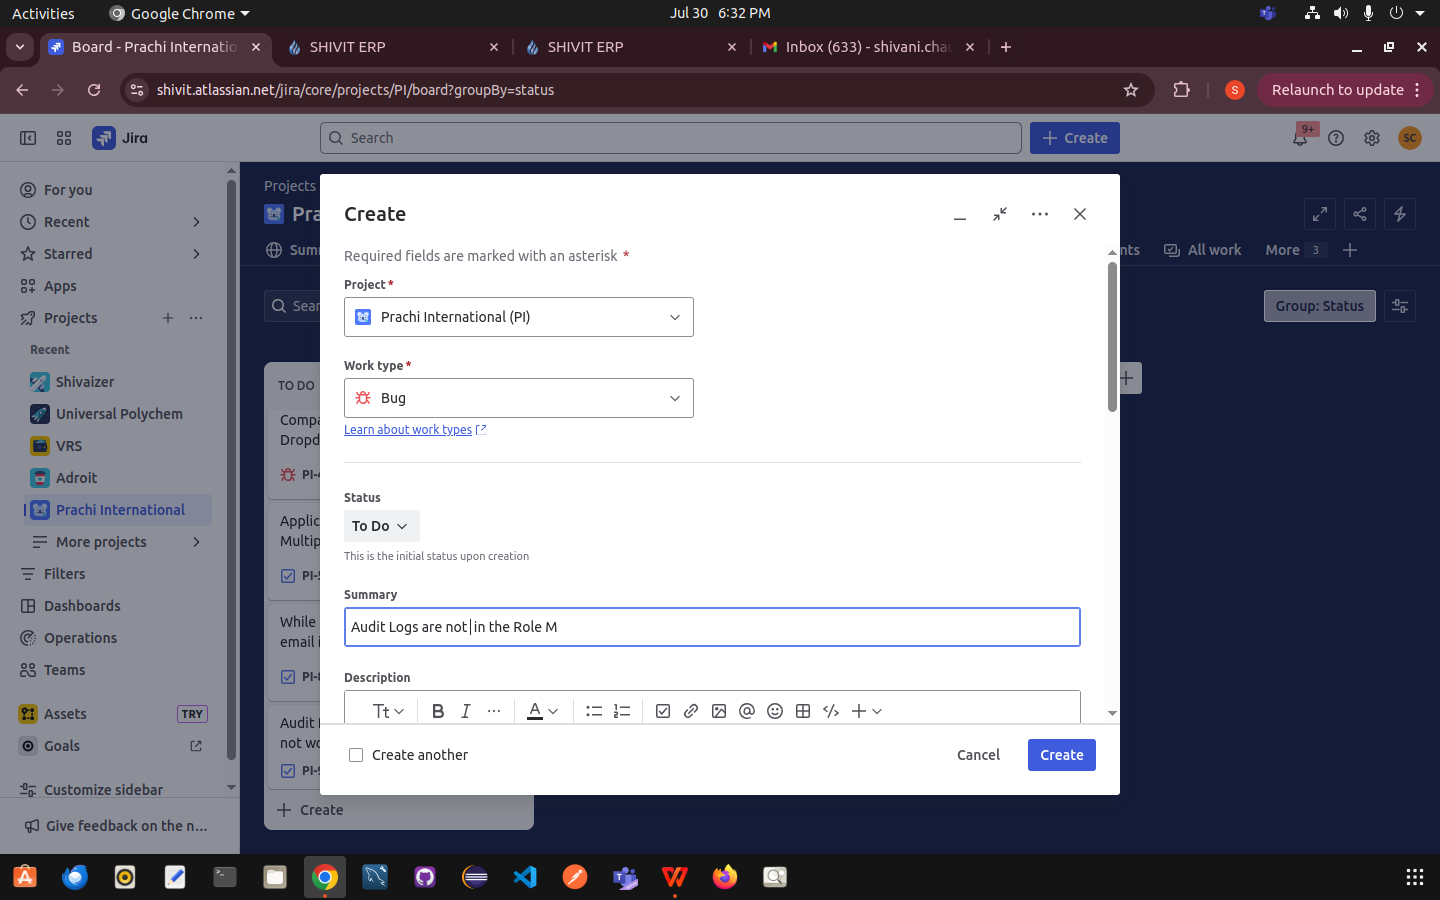Enable the Create another checkbox
Screen dimensions: 1440x900
click(356, 755)
